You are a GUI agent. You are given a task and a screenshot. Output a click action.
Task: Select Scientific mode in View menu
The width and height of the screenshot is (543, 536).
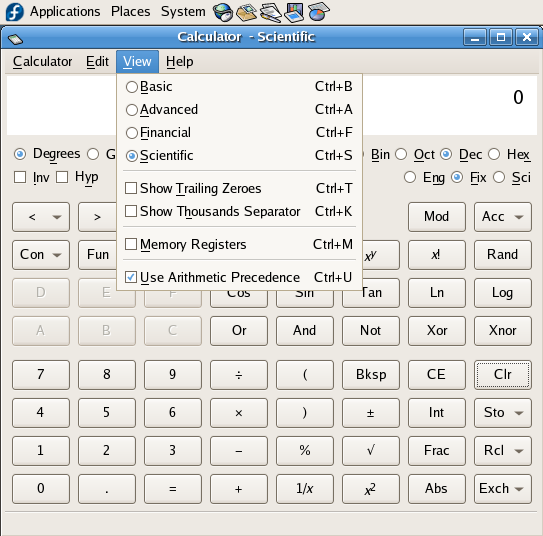(239, 156)
